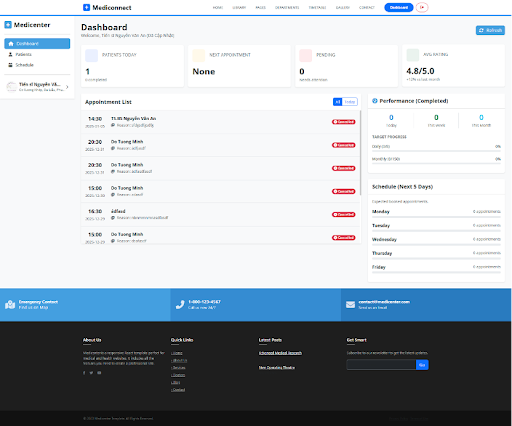This screenshot has height=426, width=512.
Task: Open the Departments menu in the top navigation
Action: click(287, 7)
